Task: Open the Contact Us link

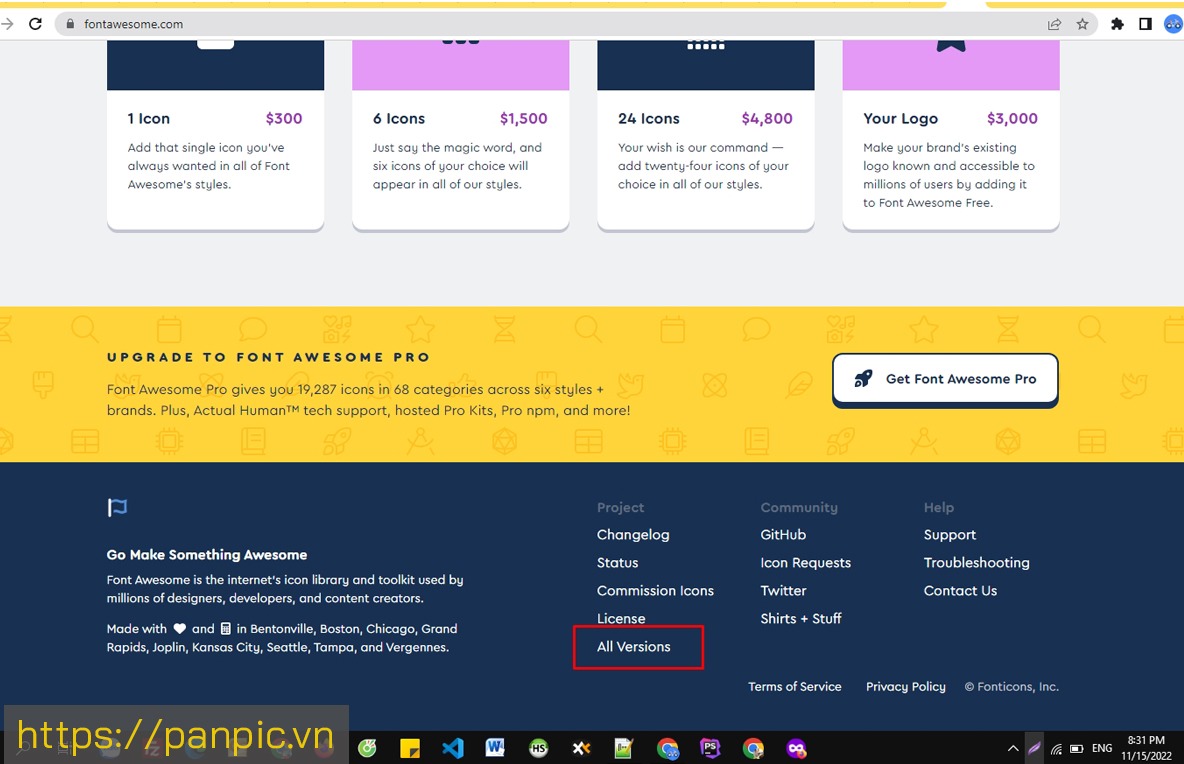Action: (x=960, y=590)
